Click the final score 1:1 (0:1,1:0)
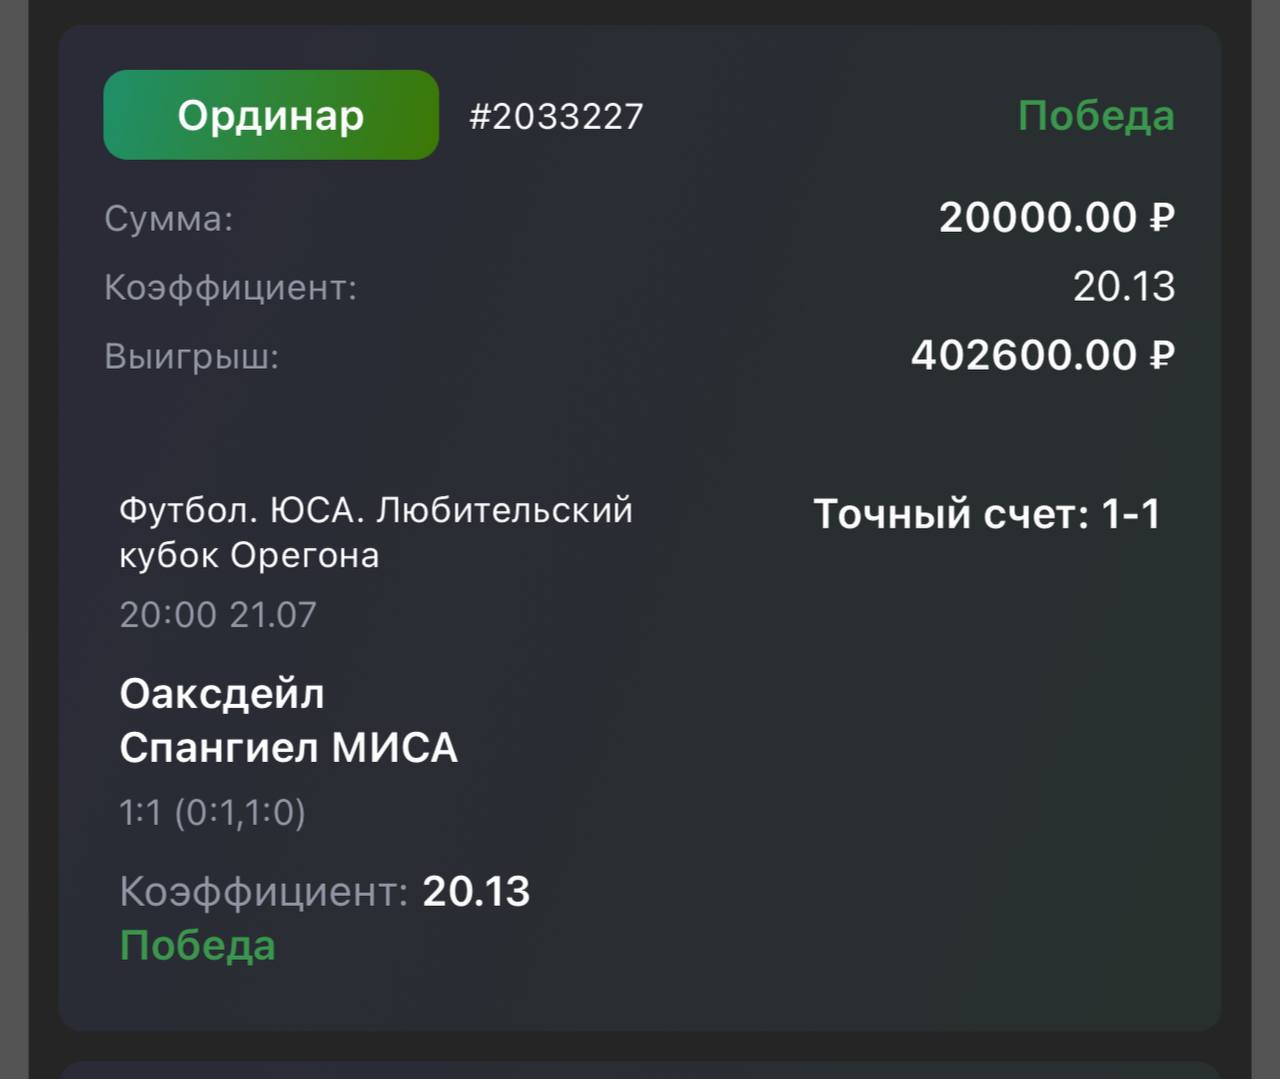 [x=212, y=812]
